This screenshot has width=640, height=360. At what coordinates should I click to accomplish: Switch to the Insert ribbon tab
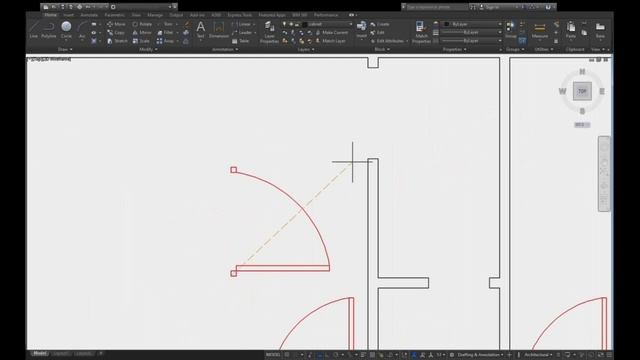(x=69, y=15)
